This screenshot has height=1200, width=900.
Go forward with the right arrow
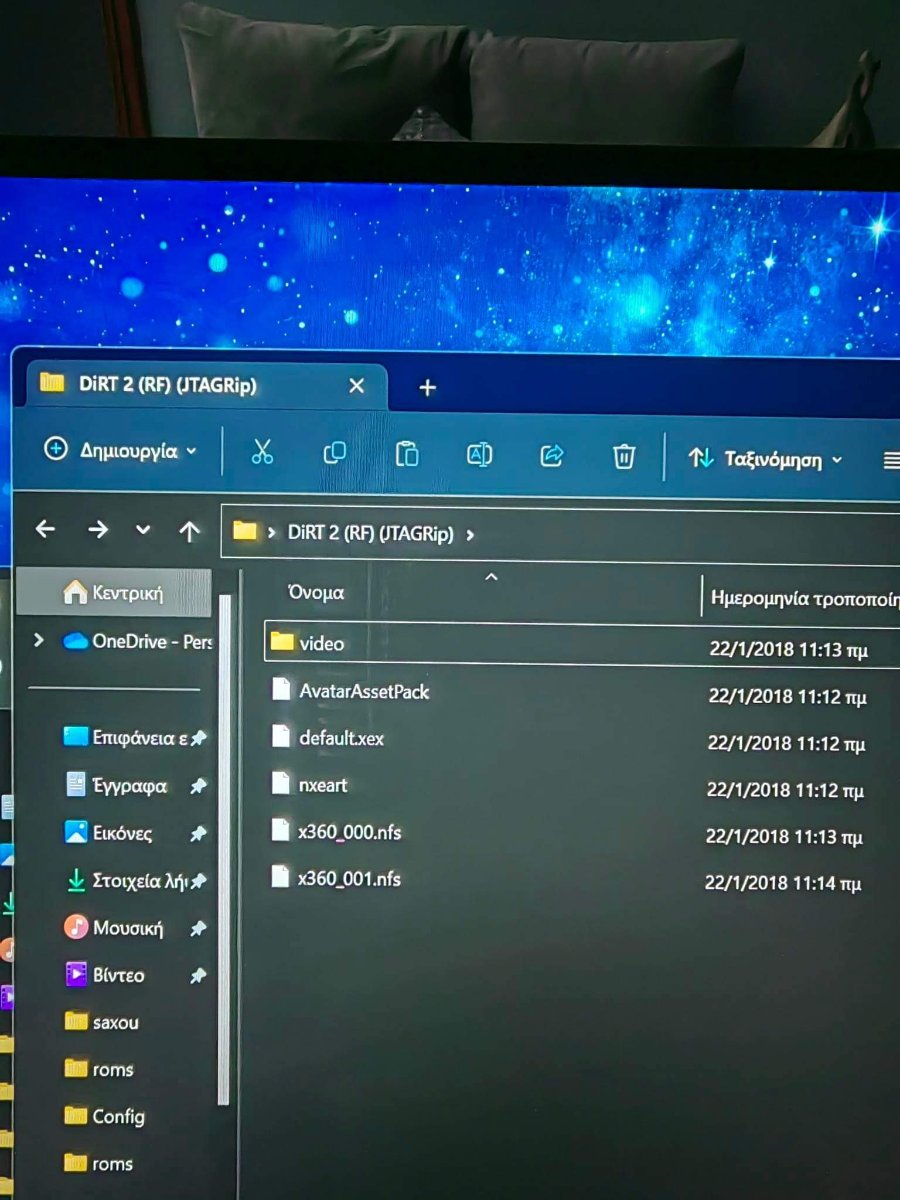[97, 530]
